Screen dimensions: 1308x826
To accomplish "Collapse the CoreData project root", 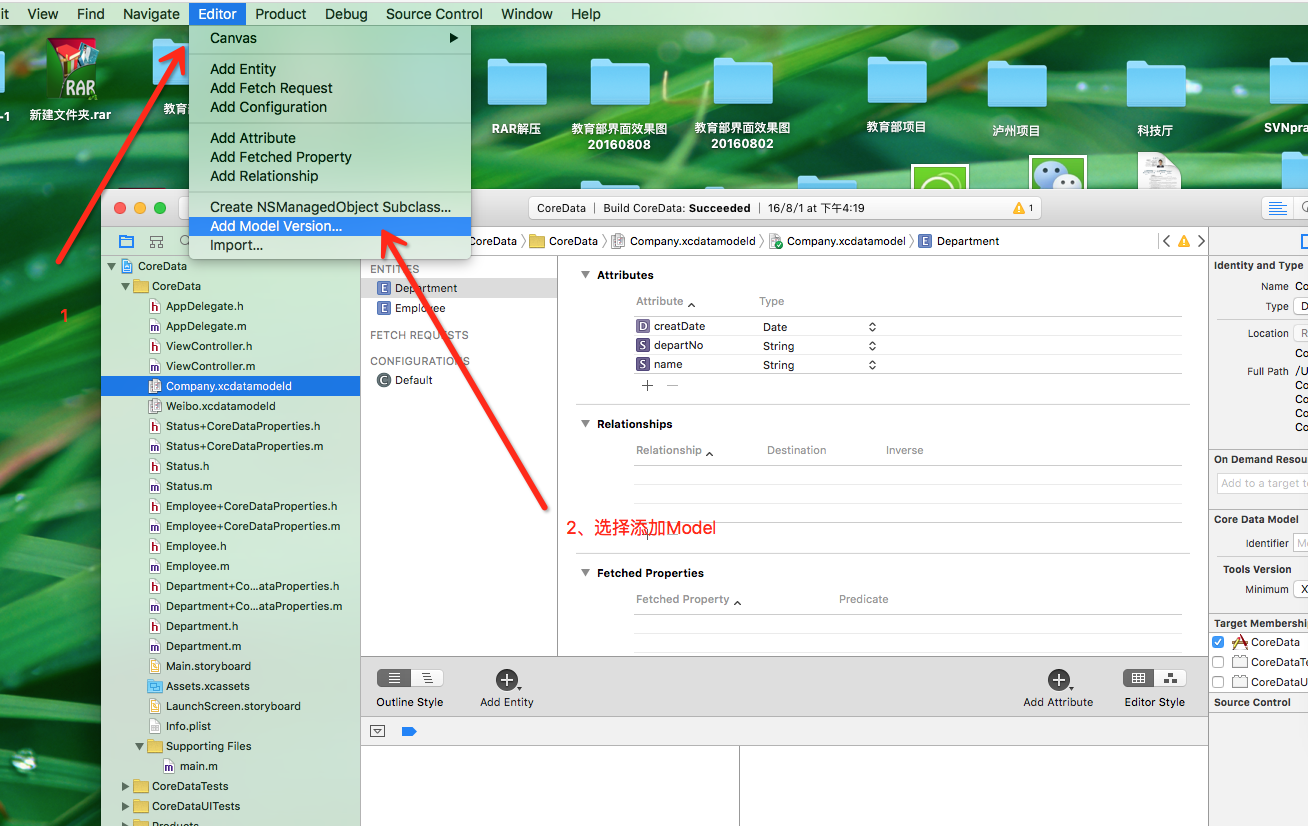I will click(x=111, y=266).
